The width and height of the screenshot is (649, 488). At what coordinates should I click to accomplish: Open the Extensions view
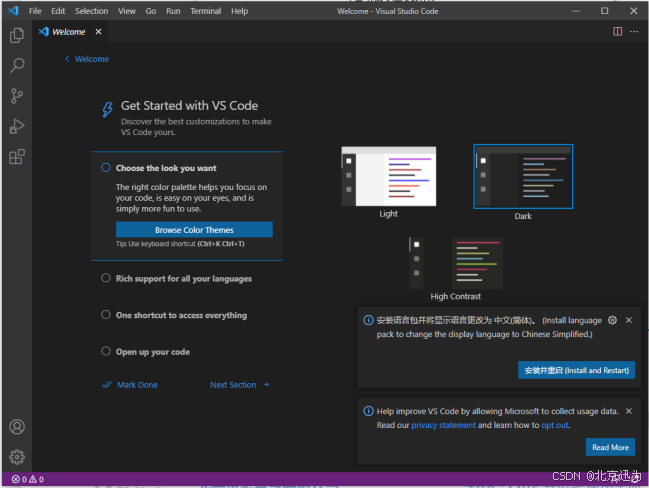click(17, 156)
